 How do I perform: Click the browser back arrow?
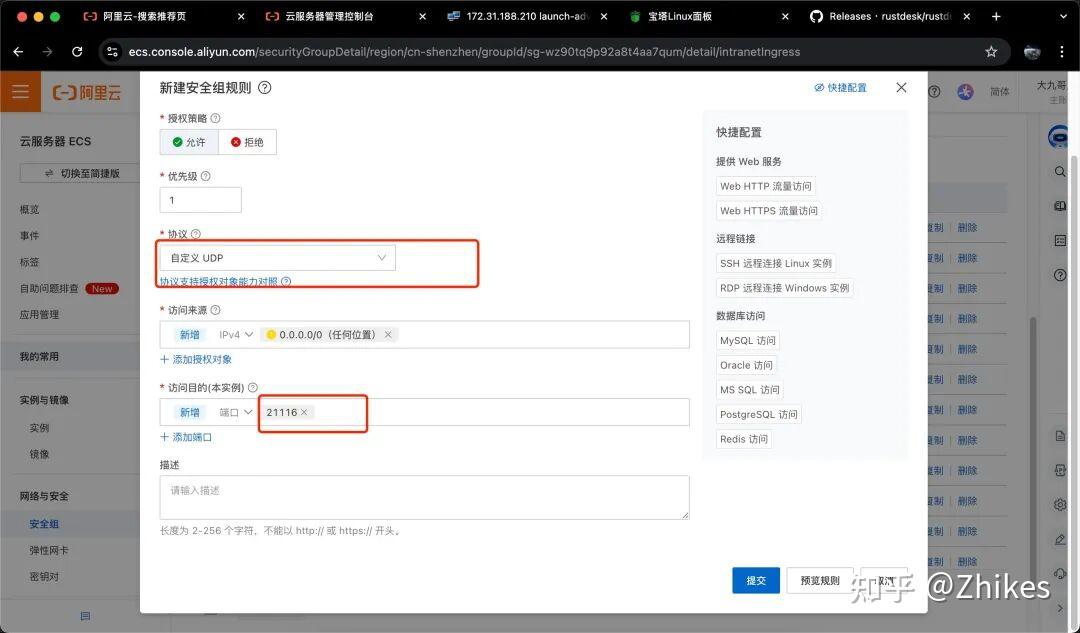point(19,52)
